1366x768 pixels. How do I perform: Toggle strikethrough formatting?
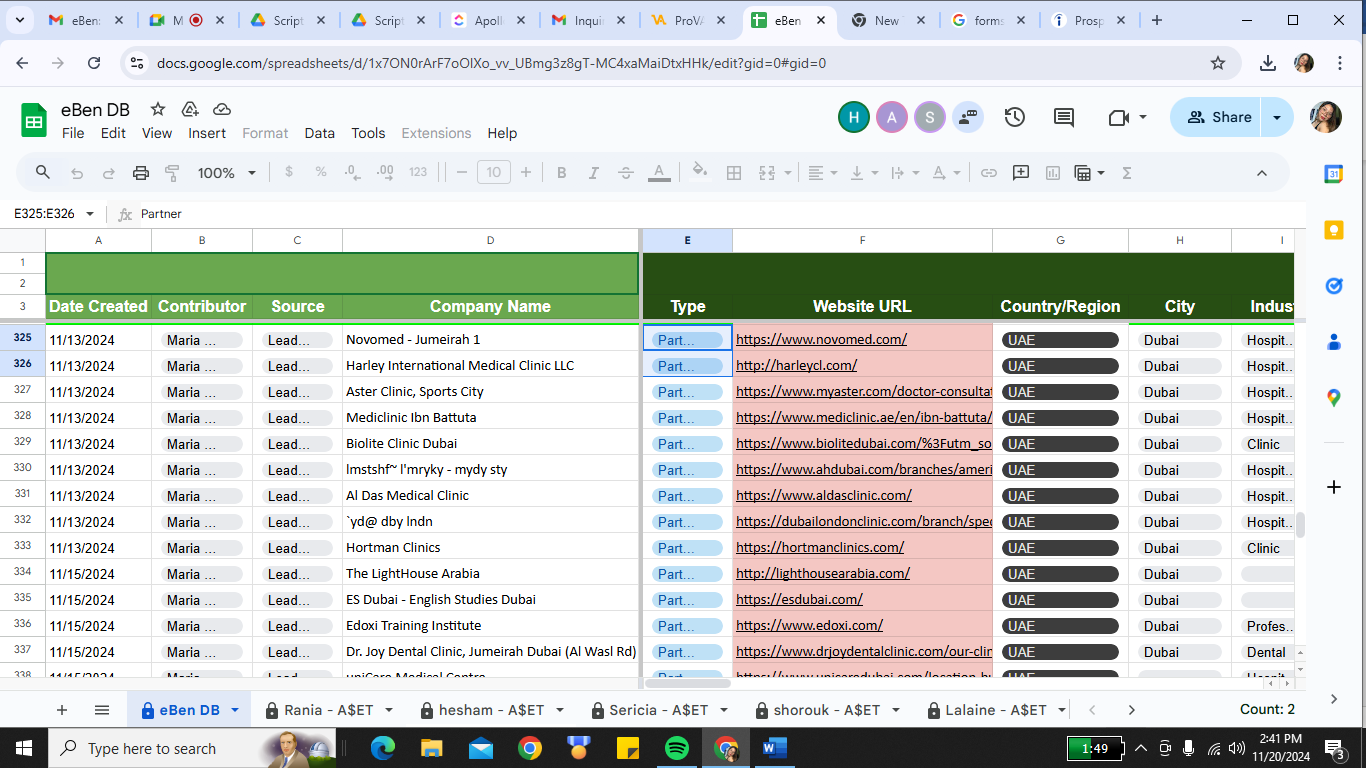pyautogui.click(x=626, y=173)
